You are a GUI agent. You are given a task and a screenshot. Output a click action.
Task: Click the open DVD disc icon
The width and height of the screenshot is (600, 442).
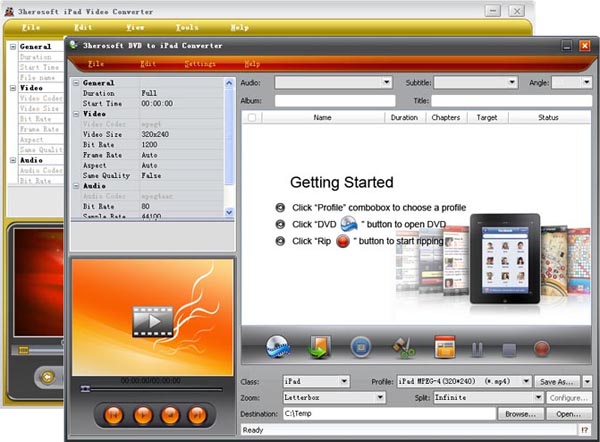pos(277,348)
